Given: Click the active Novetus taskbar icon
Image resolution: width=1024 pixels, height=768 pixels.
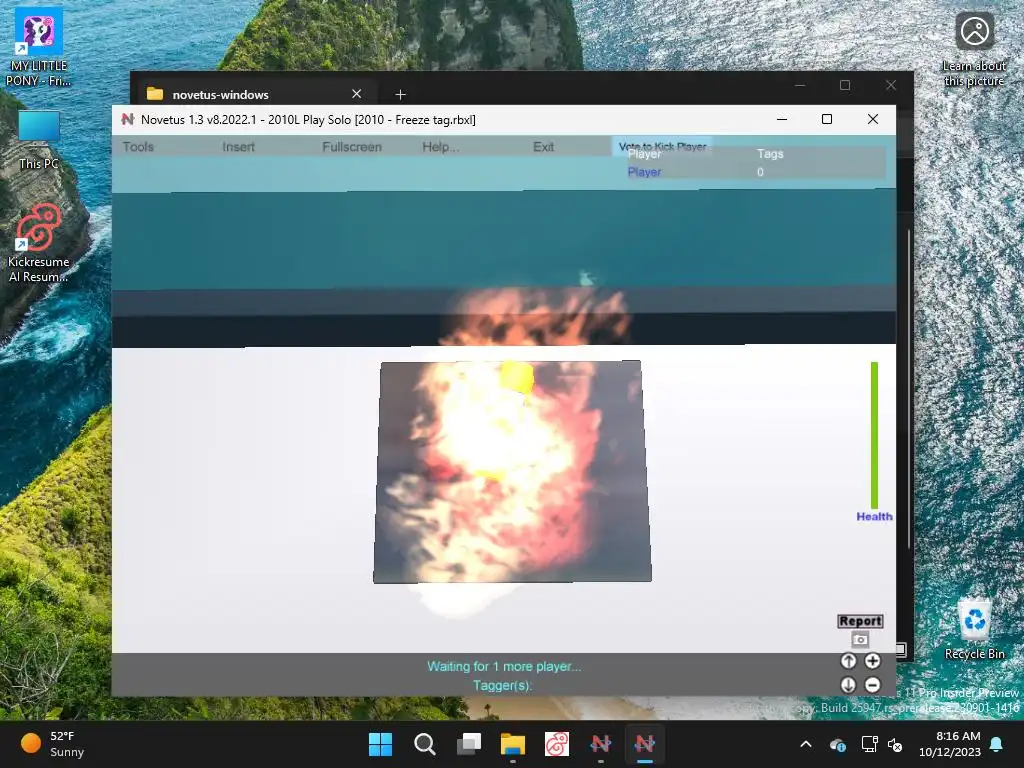Looking at the screenshot, I should [645, 744].
